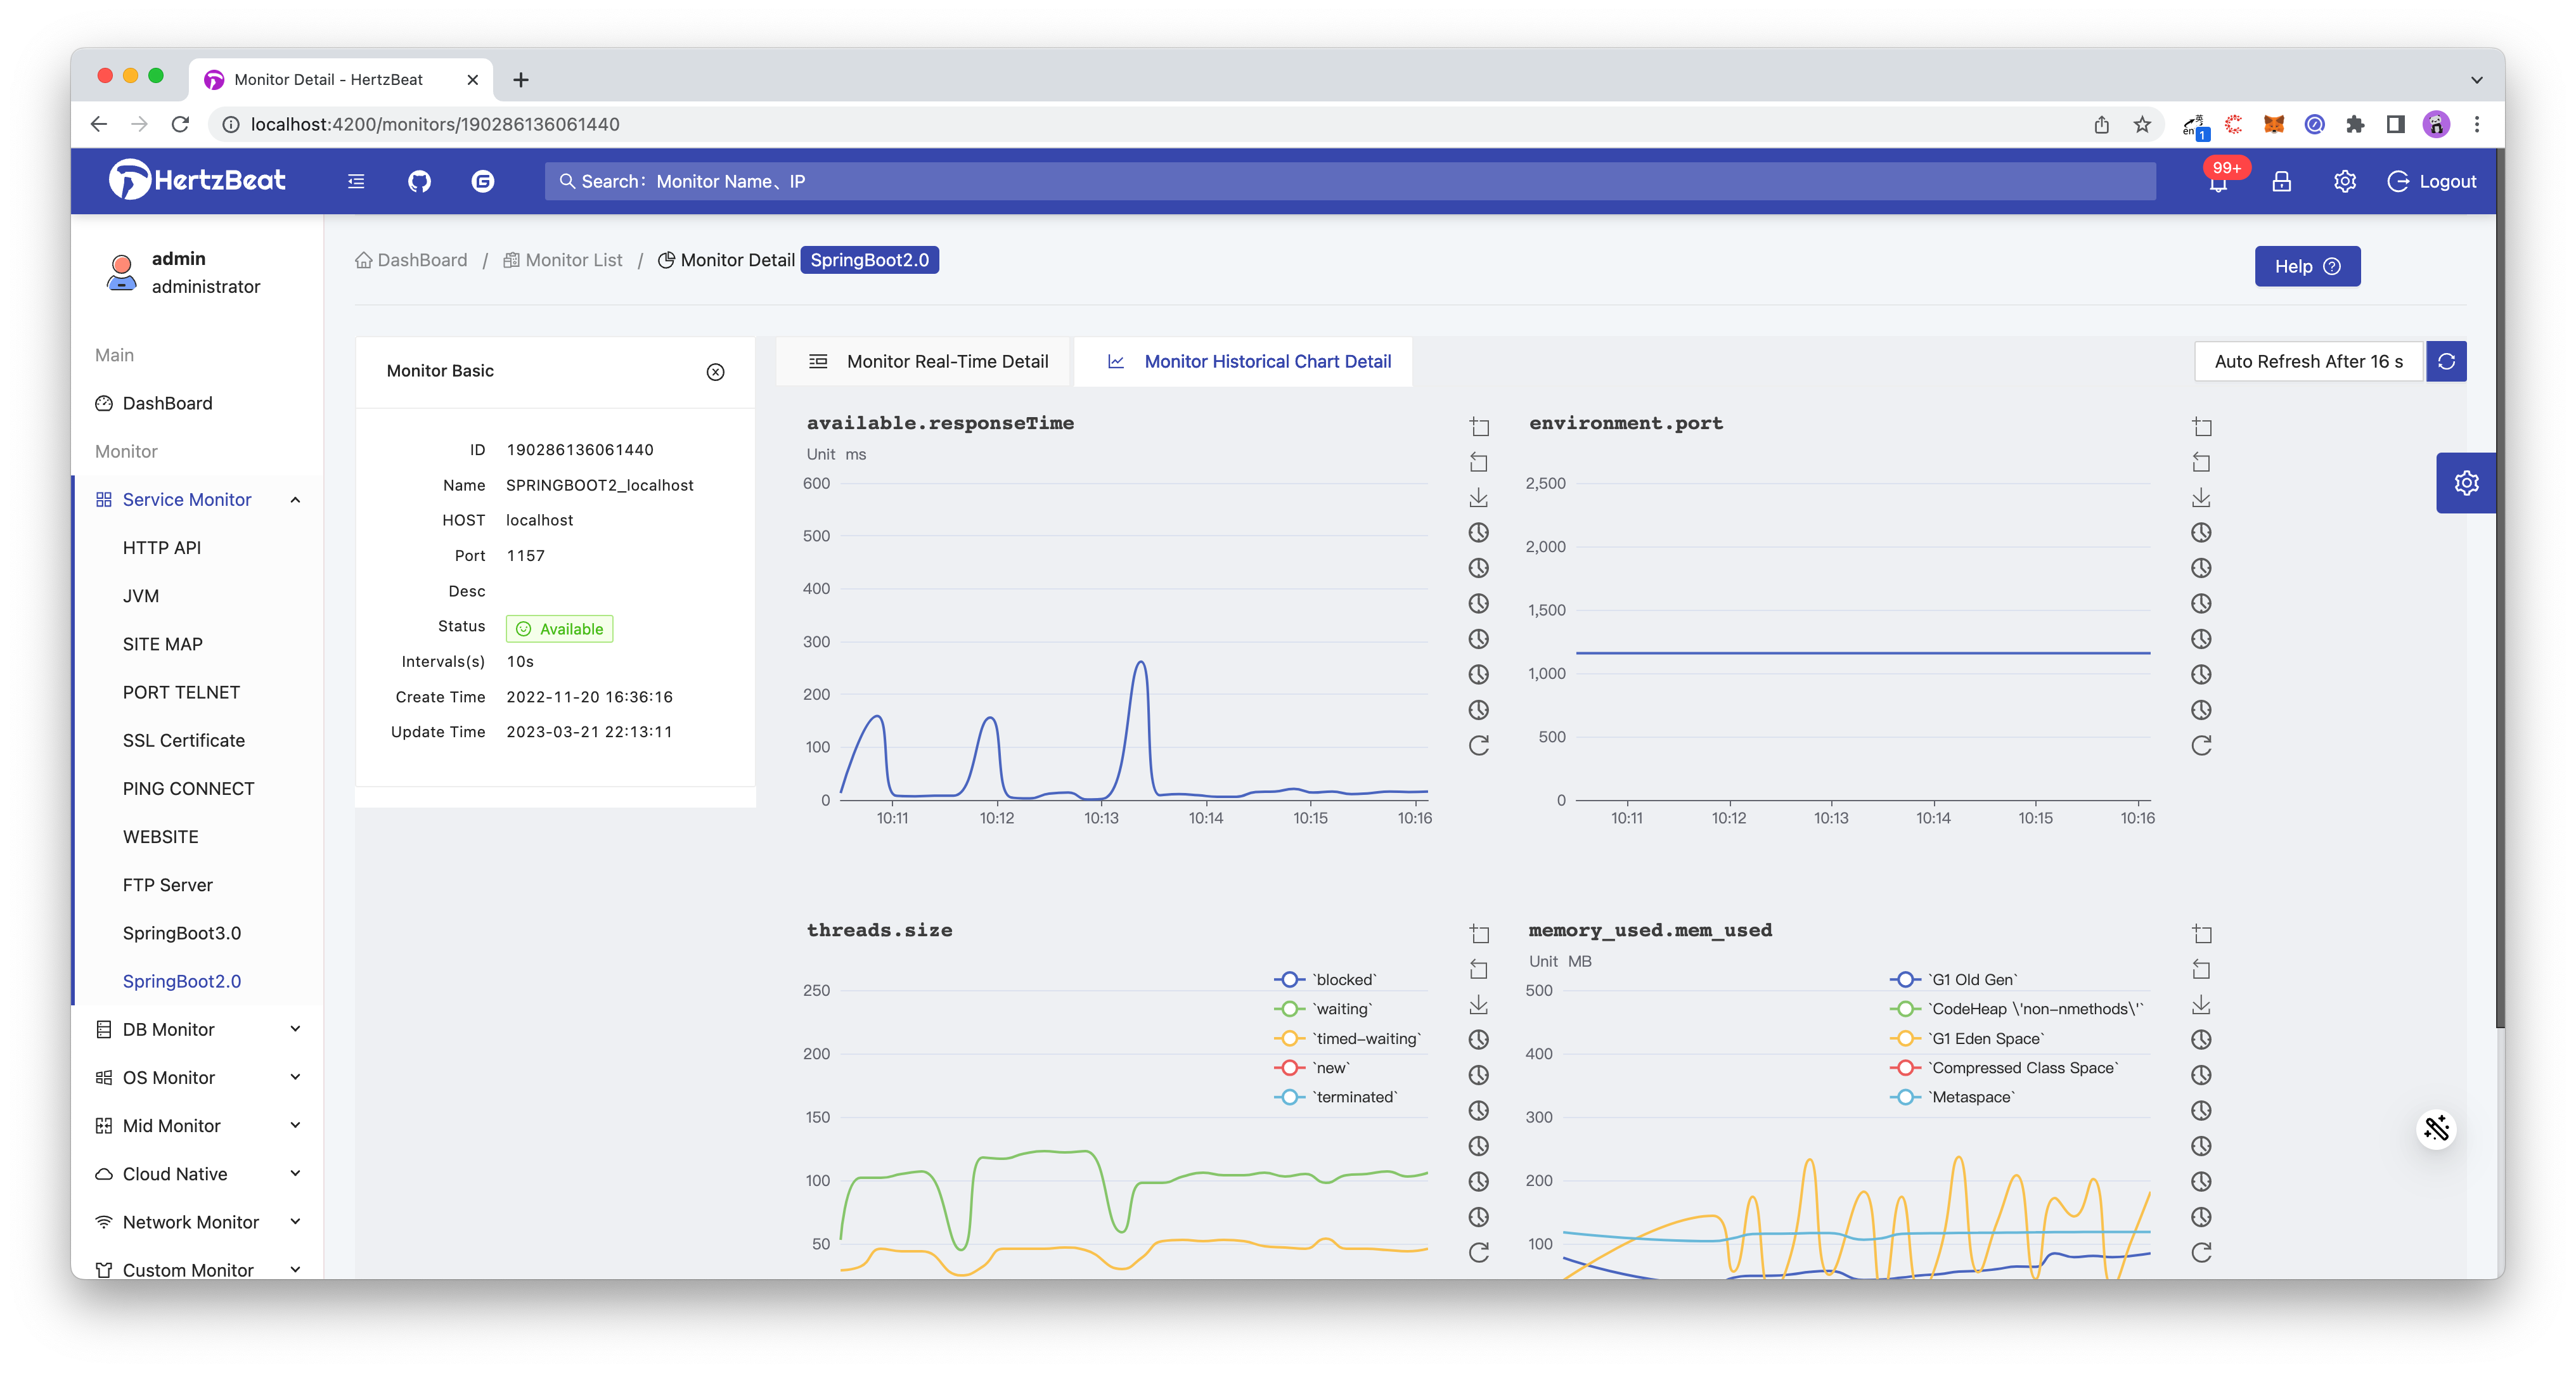Select SpringBoot3.0 in sidebar
The width and height of the screenshot is (2576, 1373).
182,933
